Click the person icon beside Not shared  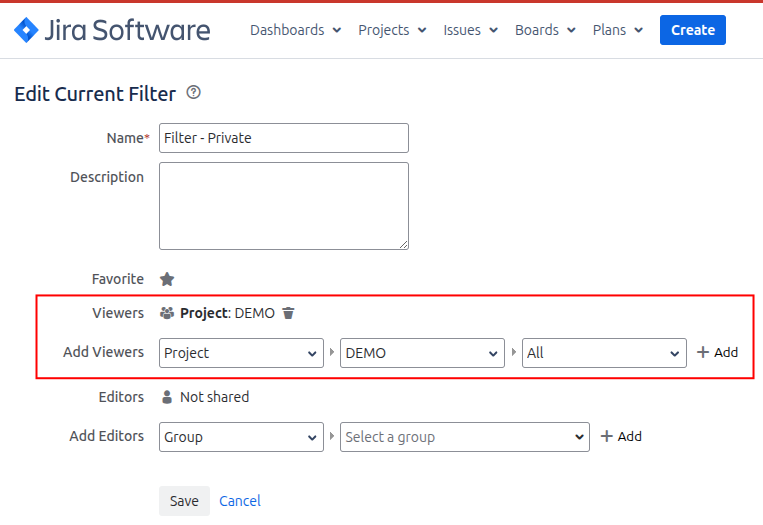point(167,397)
